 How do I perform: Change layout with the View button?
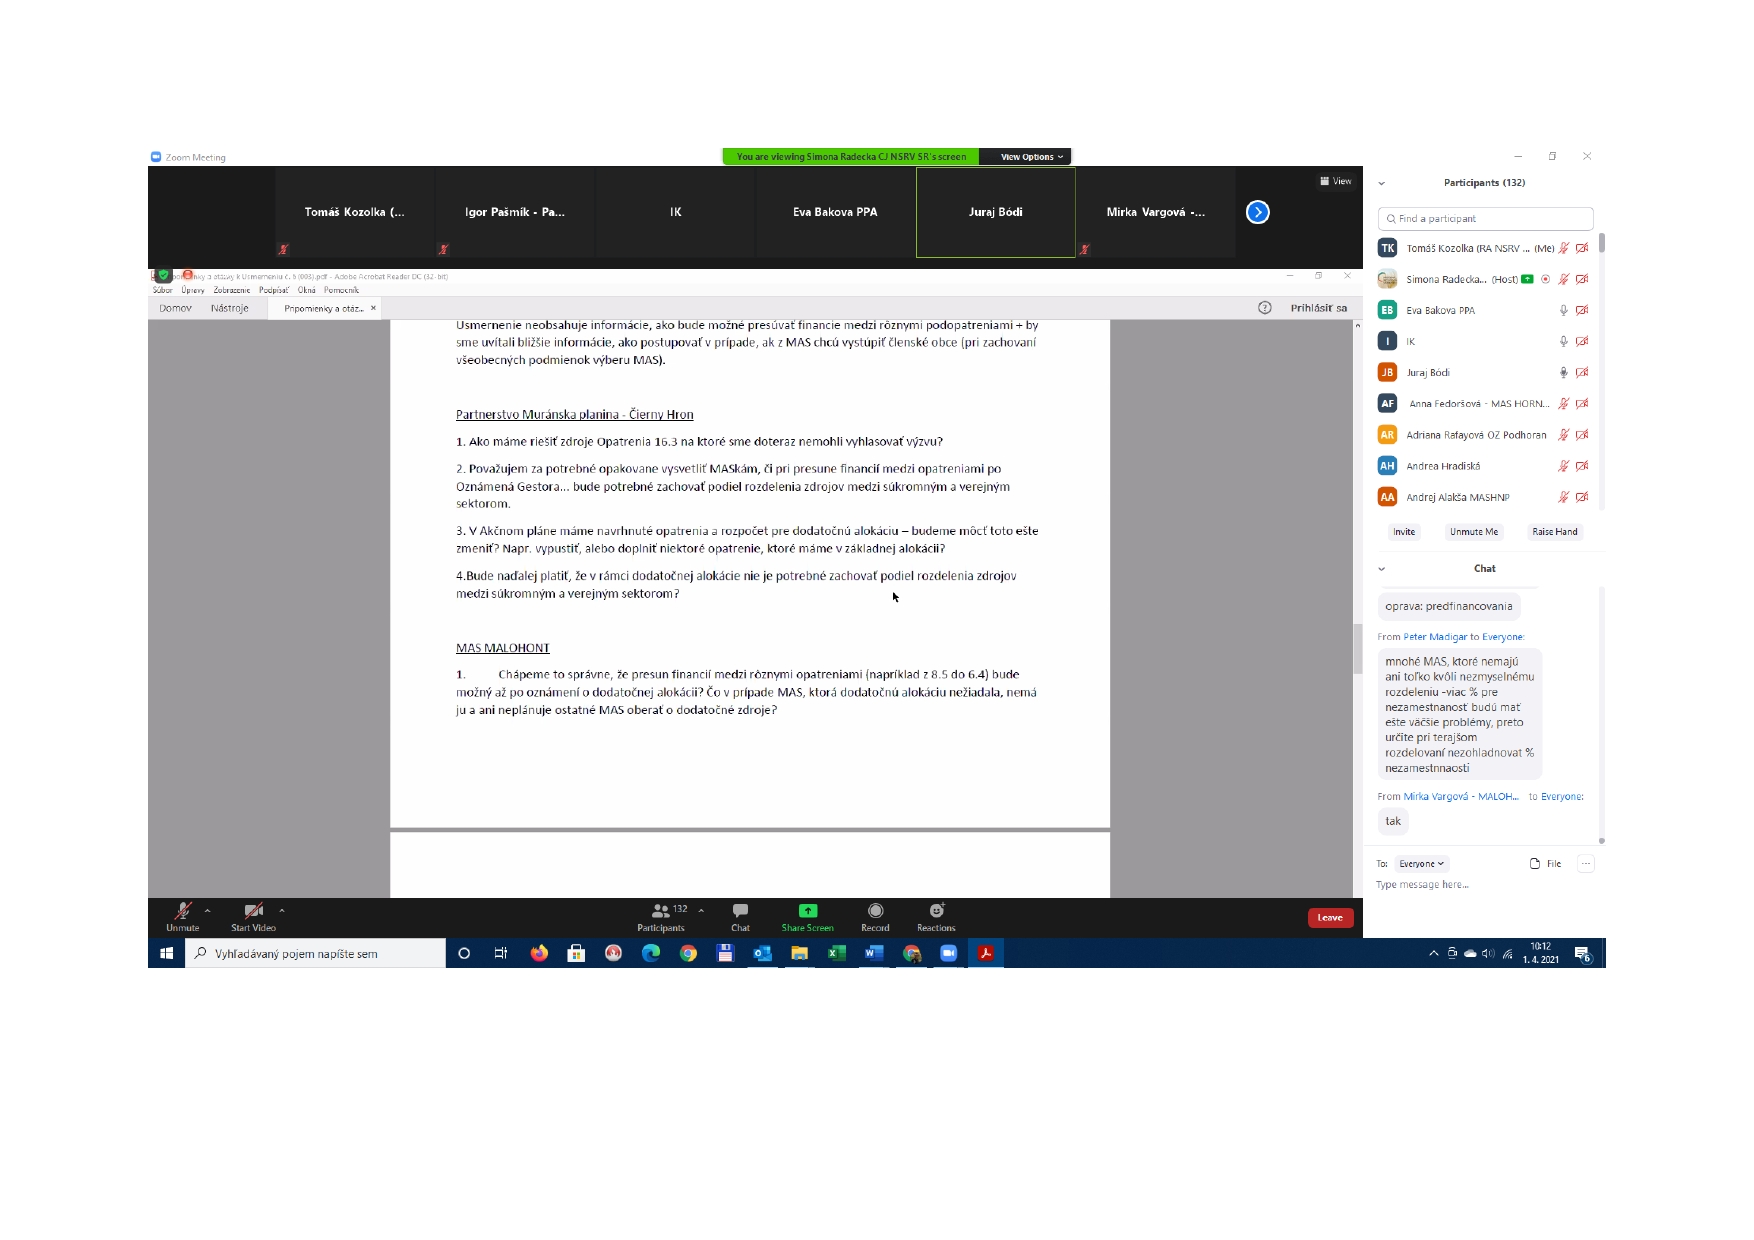[1336, 182]
